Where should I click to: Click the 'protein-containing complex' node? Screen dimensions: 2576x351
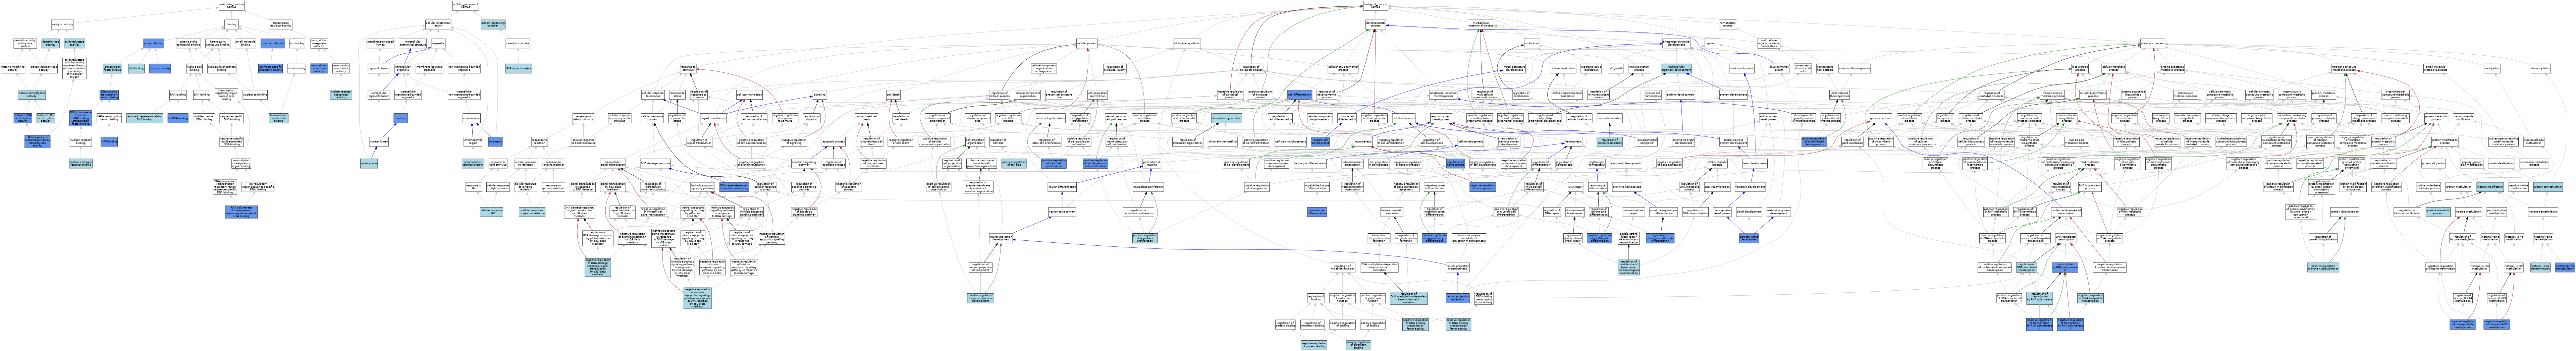point(493,24)
